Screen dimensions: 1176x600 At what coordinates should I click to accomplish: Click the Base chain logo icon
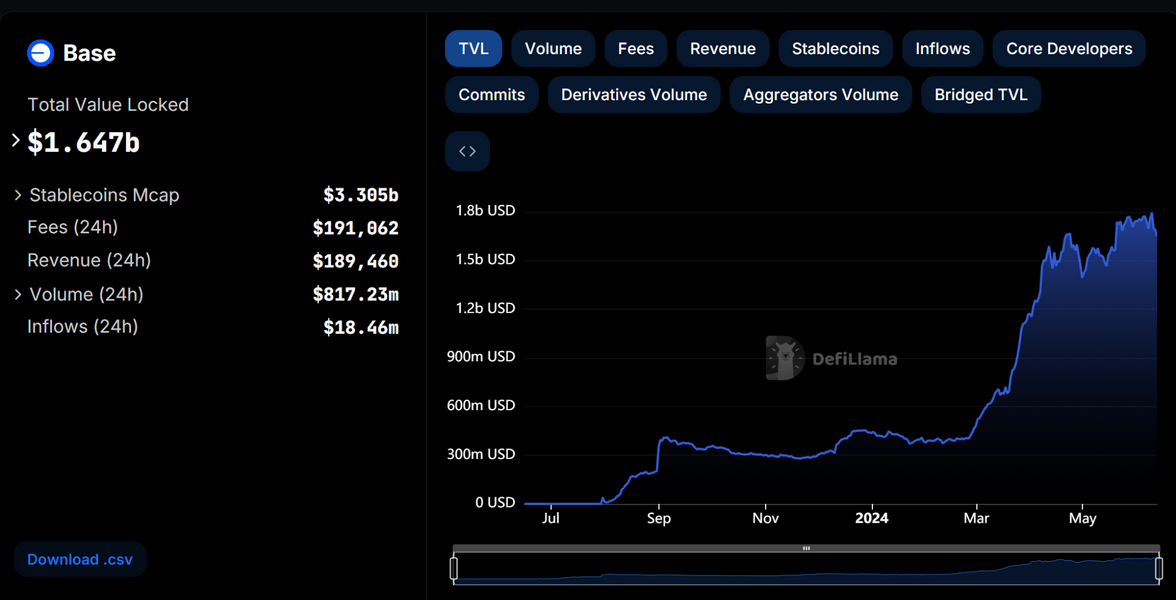[x=40, y=53]
